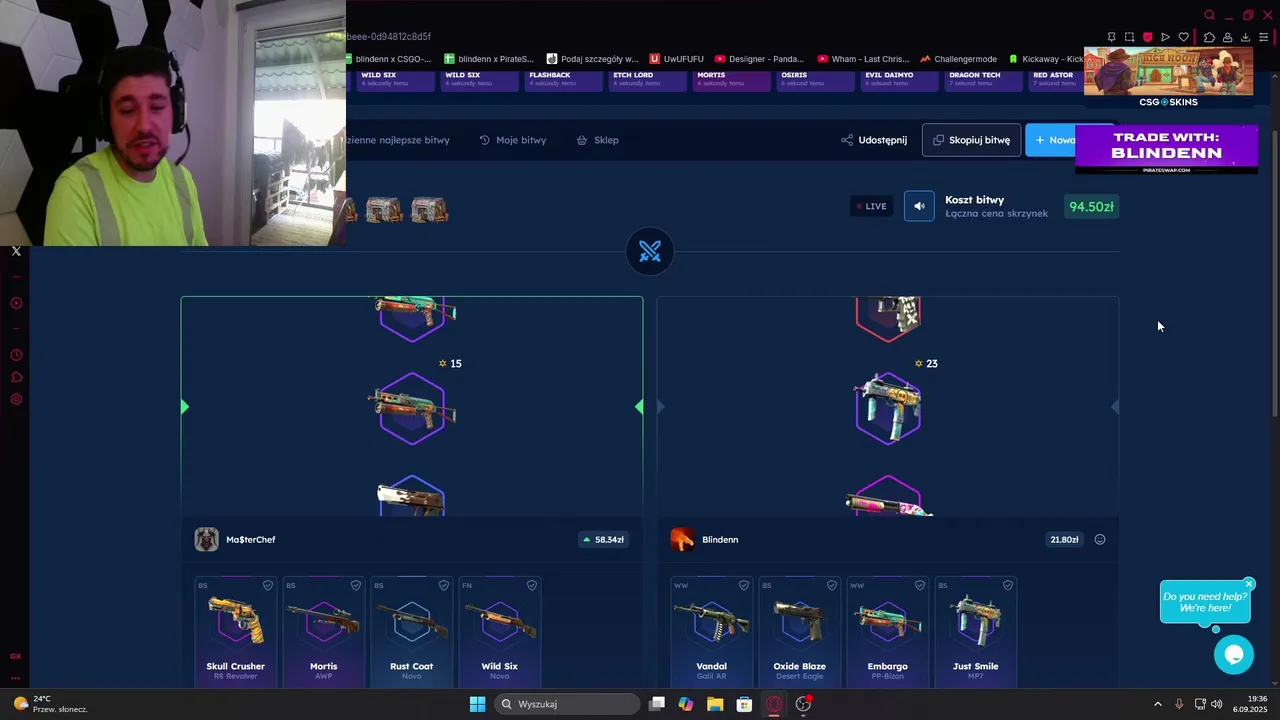Open the Challengermode bookmark
Screen dimensions: 1280x720
(959, 59)
